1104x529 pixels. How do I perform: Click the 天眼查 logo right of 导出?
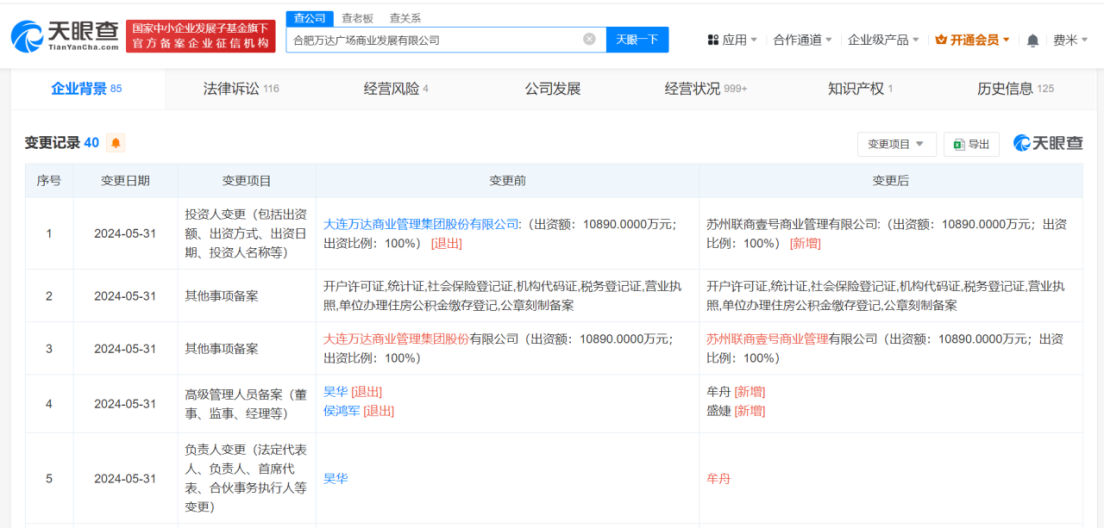click(1048, 143)
